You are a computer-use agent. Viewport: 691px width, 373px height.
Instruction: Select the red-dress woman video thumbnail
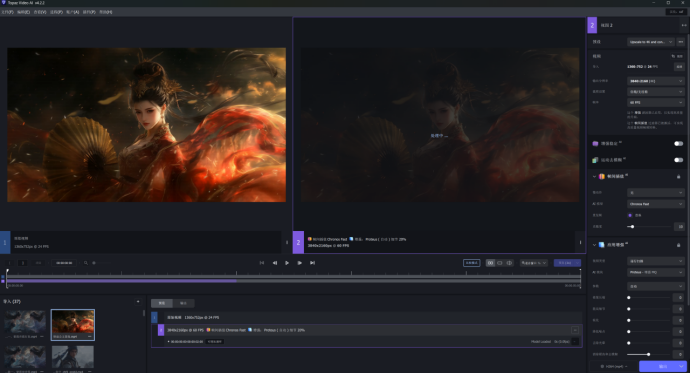(73, 325)
